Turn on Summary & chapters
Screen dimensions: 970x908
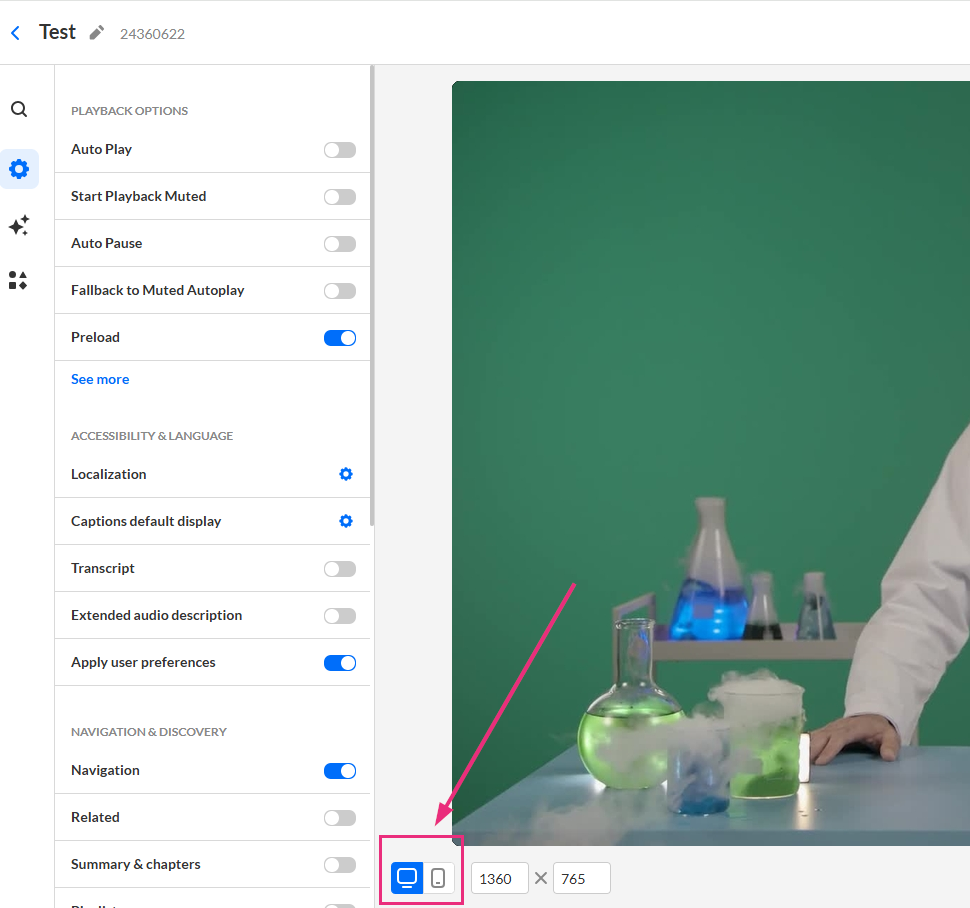pos(340,865)
